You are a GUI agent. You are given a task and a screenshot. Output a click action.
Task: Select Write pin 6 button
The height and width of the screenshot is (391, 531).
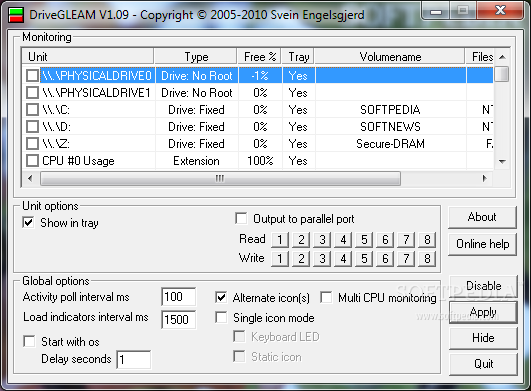click(x=385, y=259)
